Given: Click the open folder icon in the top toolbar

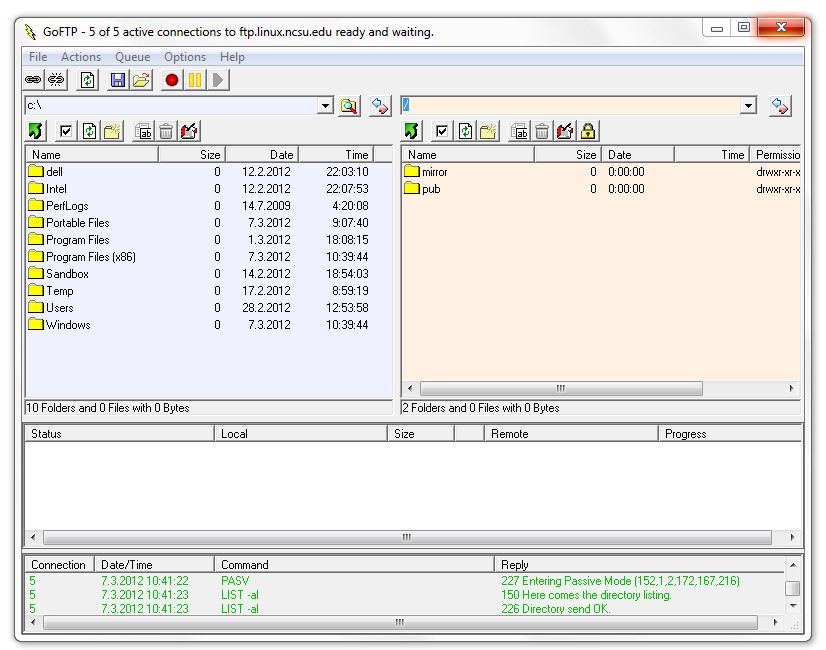Looking at the screenshot, I should coord(141,80).
